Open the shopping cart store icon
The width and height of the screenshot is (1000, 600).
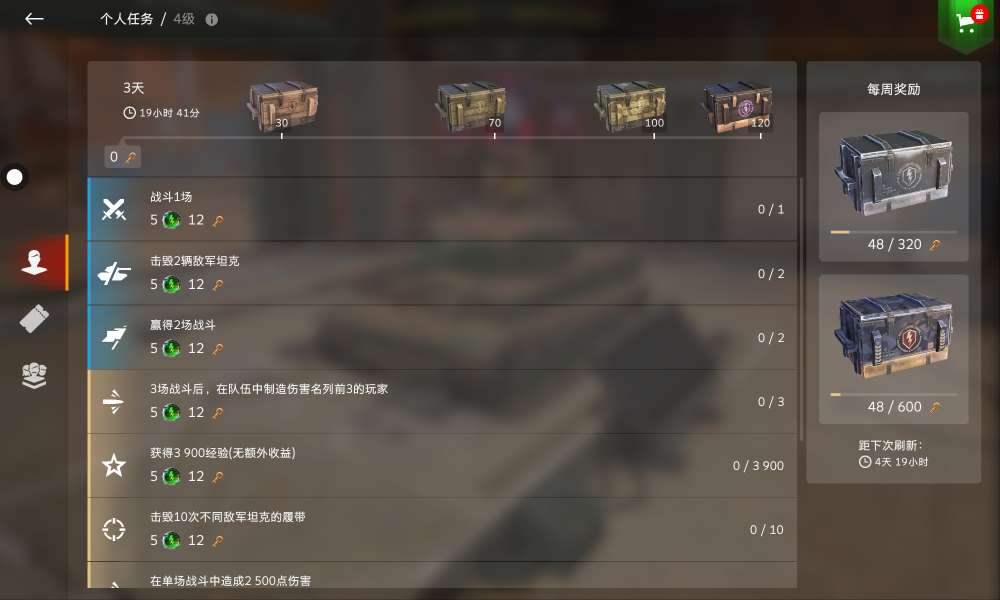click(966, 22)
